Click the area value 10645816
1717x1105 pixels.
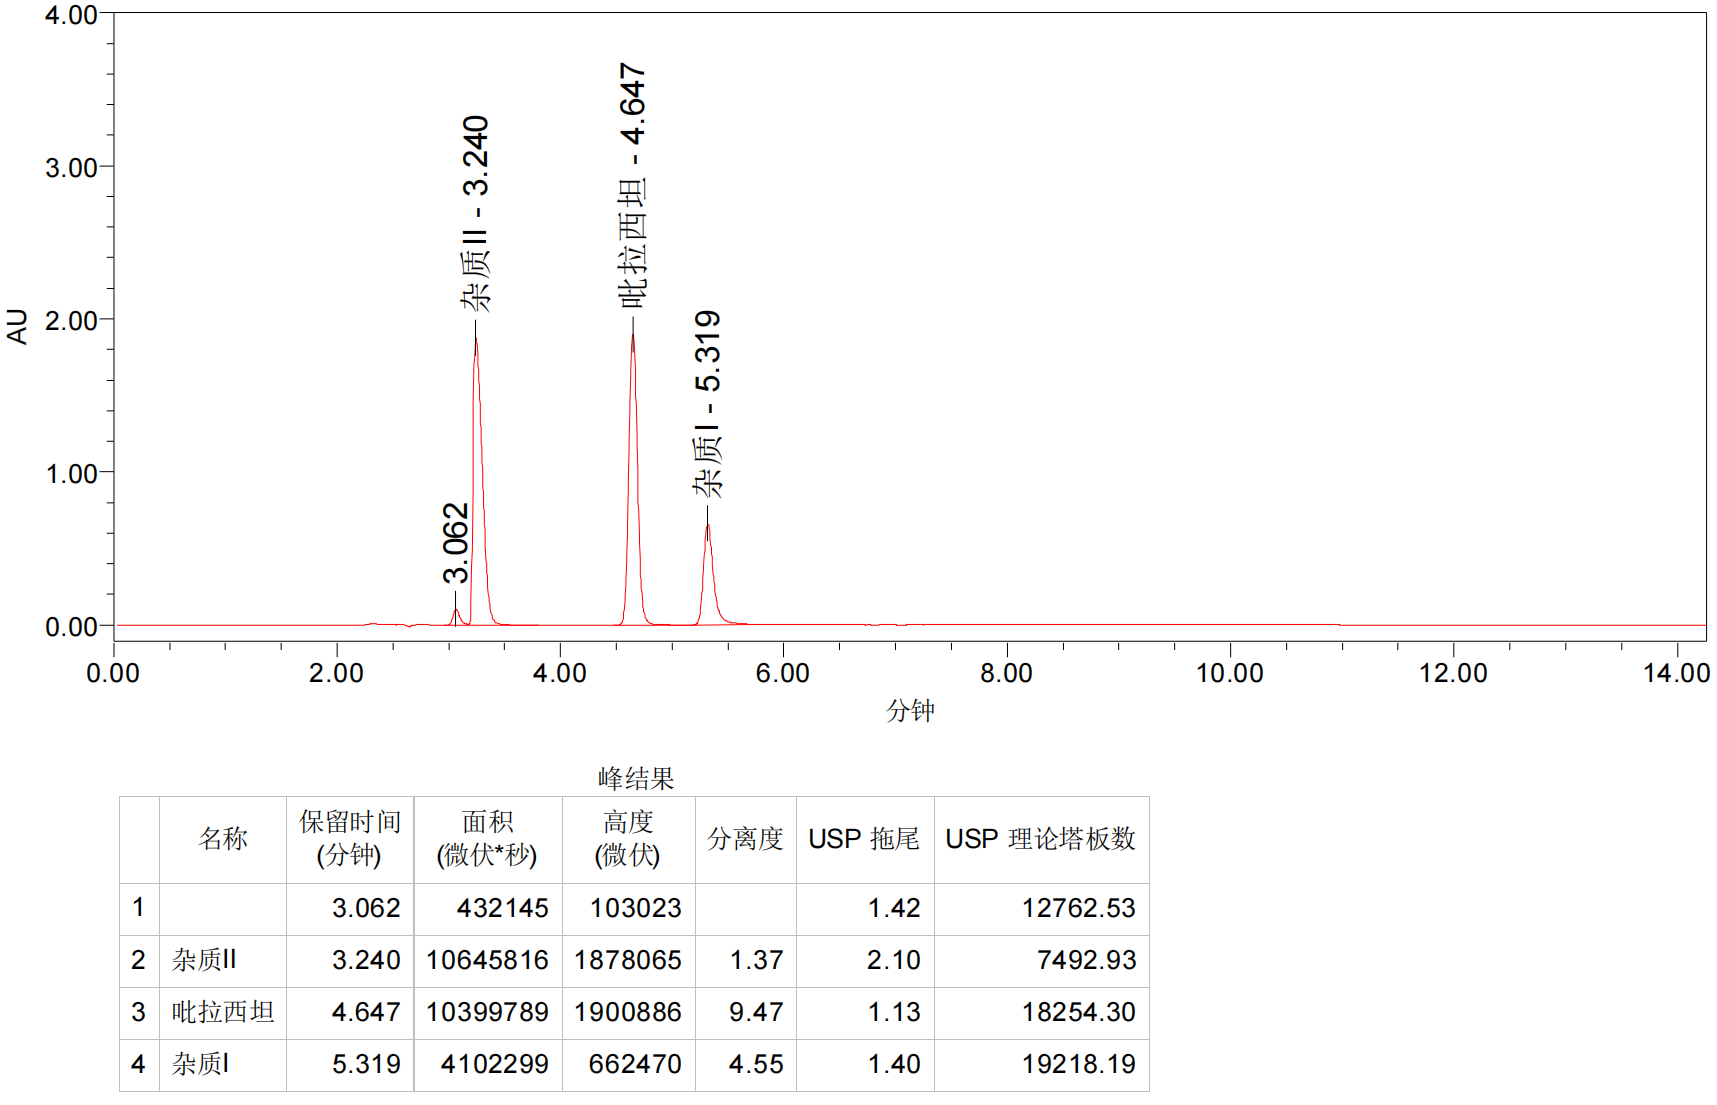click(487, 960)
